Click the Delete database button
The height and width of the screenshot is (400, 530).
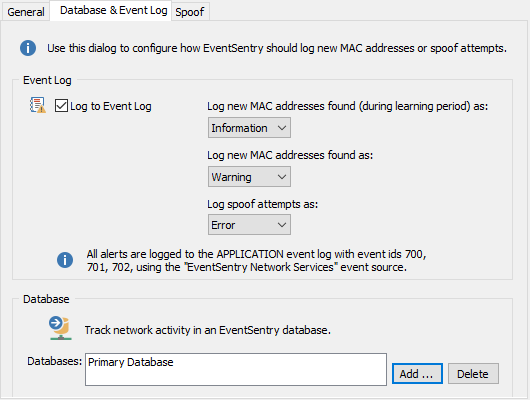[x=473, y=374]
